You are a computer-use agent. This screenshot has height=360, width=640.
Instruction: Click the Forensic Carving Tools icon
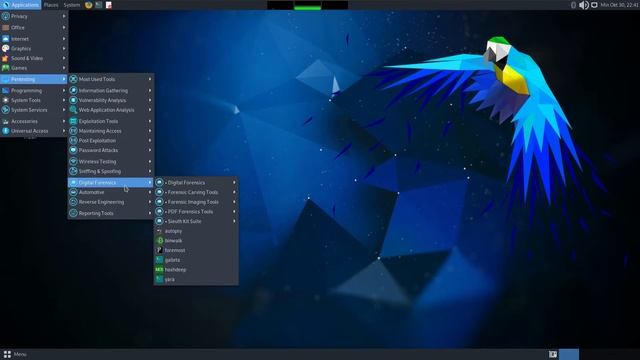click(160, 192)
